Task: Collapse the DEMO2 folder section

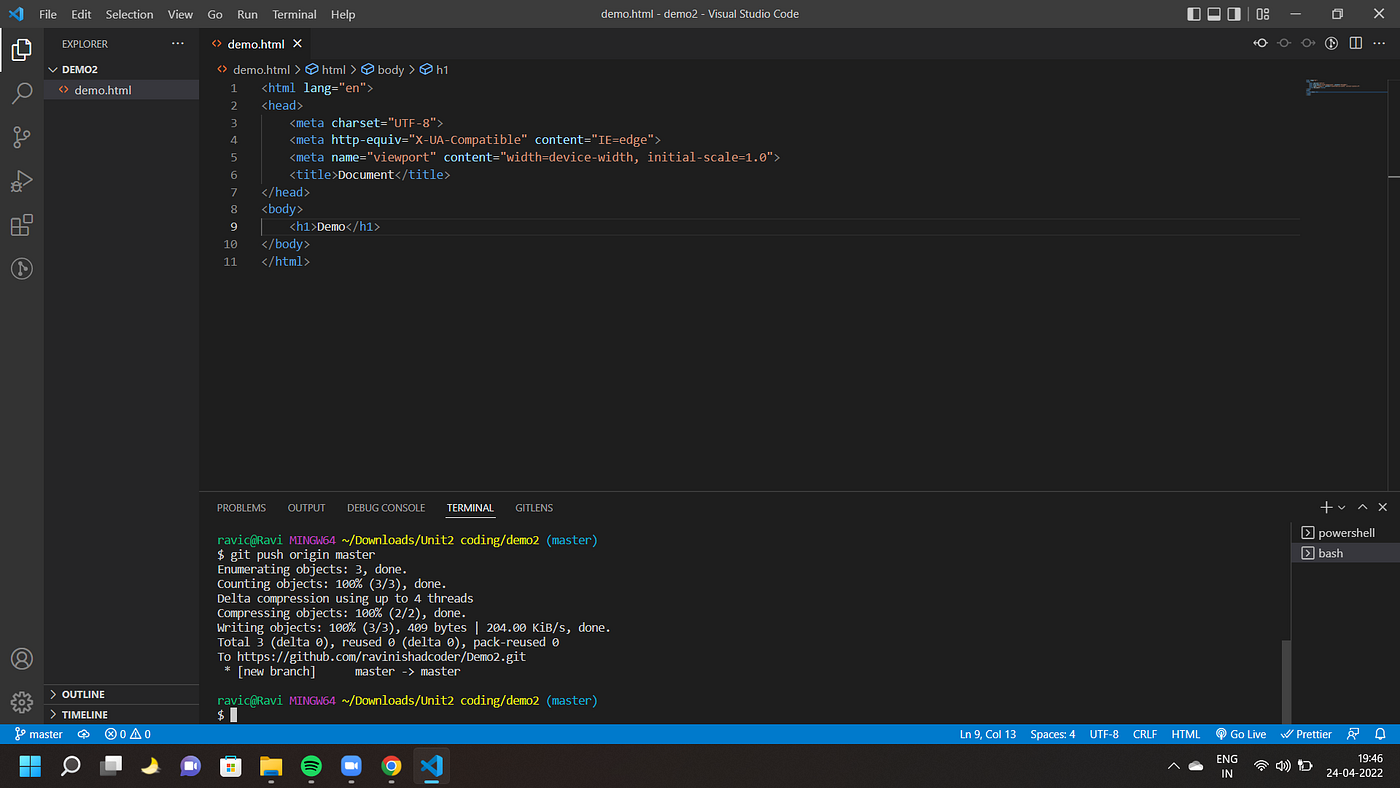Action: coord(122,69)
